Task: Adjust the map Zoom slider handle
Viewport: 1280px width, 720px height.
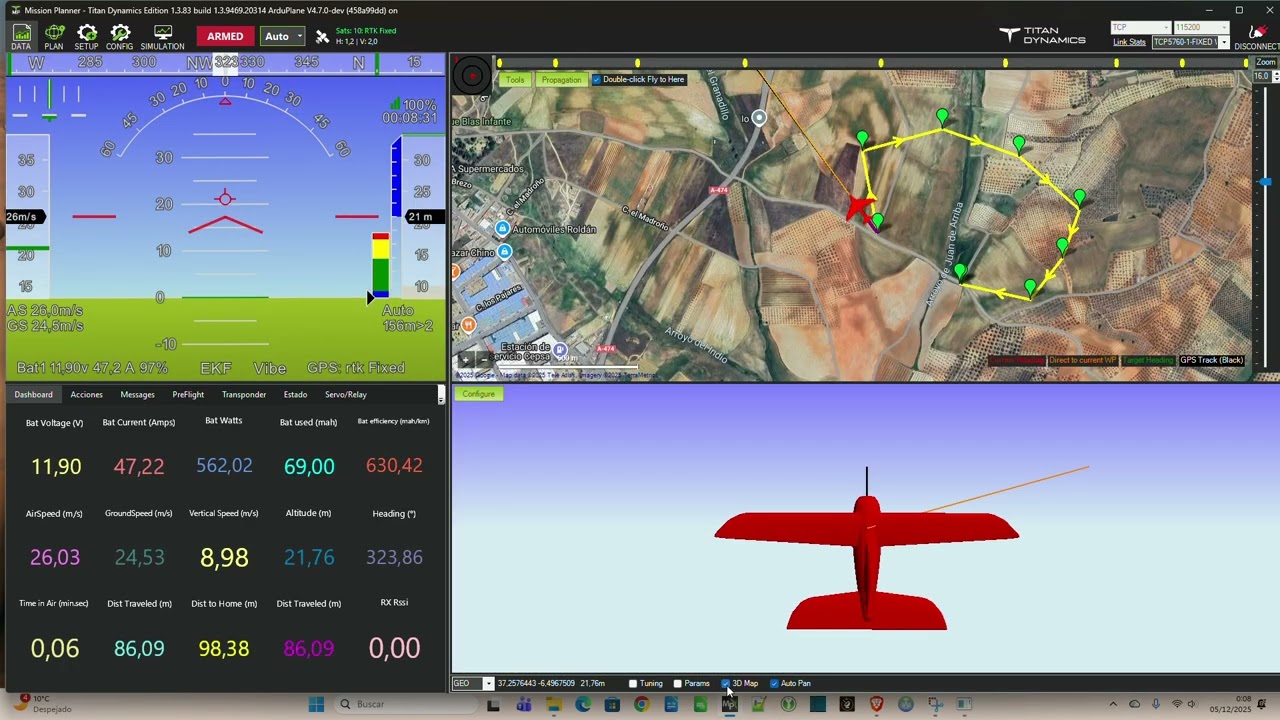Action: tap(1265, 182)
